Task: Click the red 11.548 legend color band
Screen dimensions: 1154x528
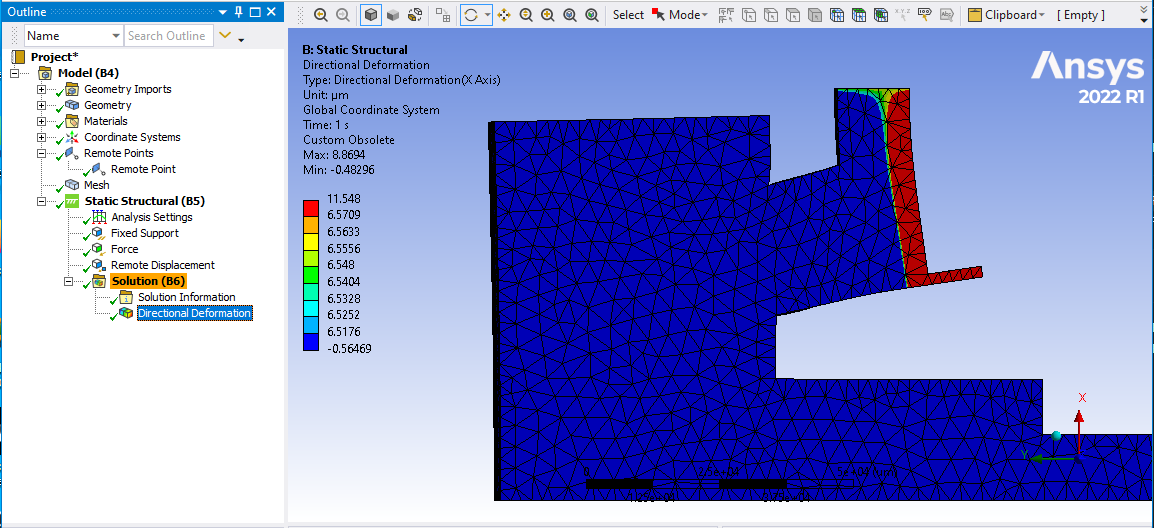Action: tap(312, 206)
